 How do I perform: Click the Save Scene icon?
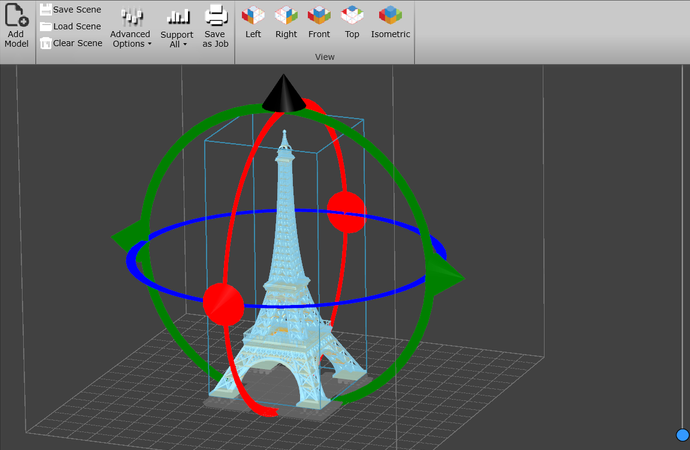pyautogui.click(x=45, y=9)
